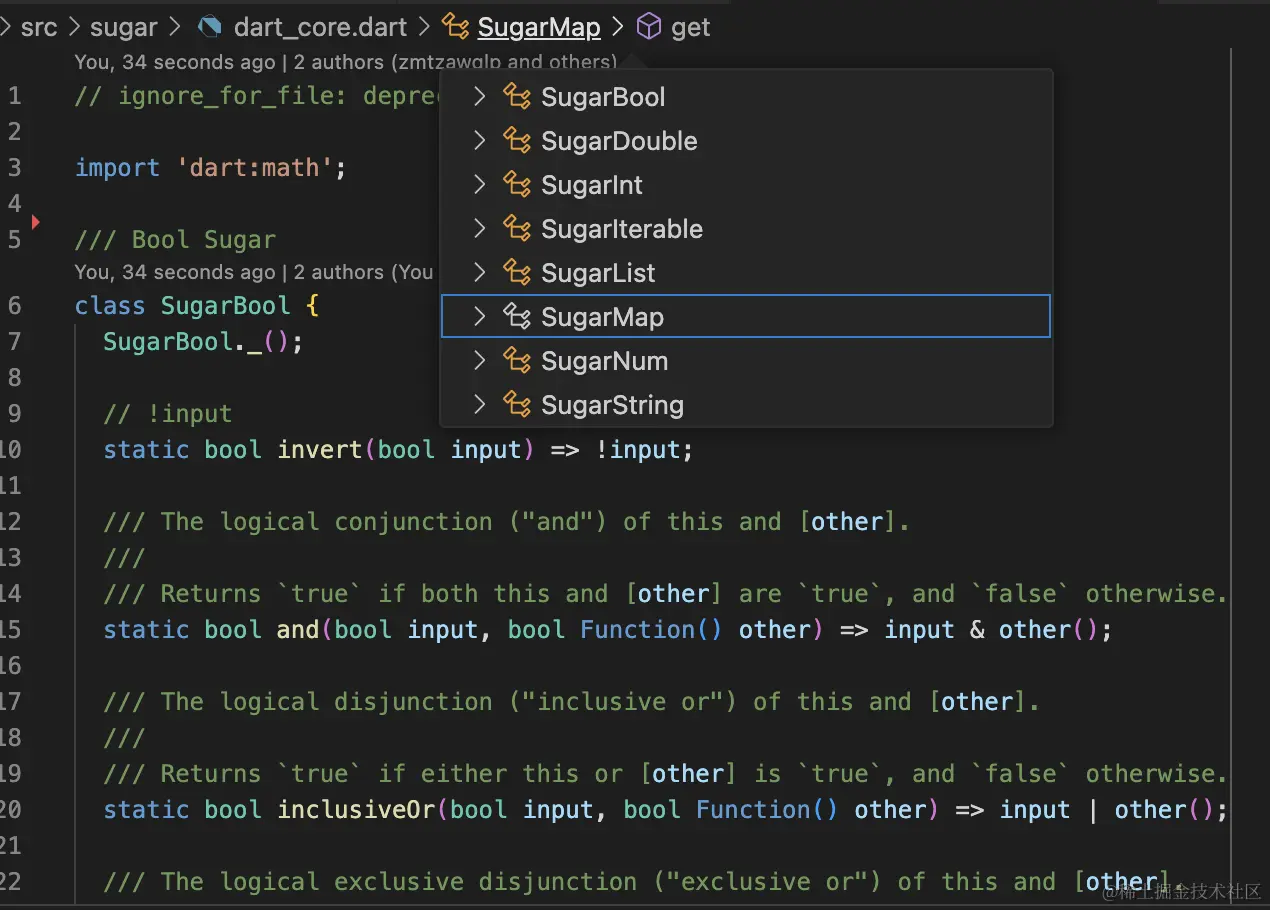Expand the SugarString entry chevron
Screen dimensions: 1270x910
(480, 405)
